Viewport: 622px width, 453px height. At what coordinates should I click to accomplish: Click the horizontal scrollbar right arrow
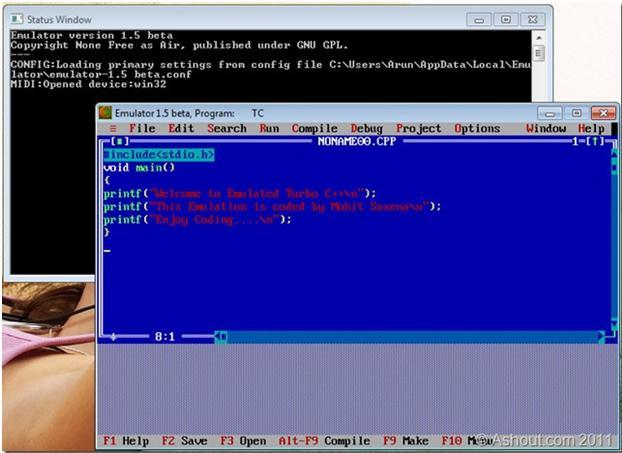(601, 337)
